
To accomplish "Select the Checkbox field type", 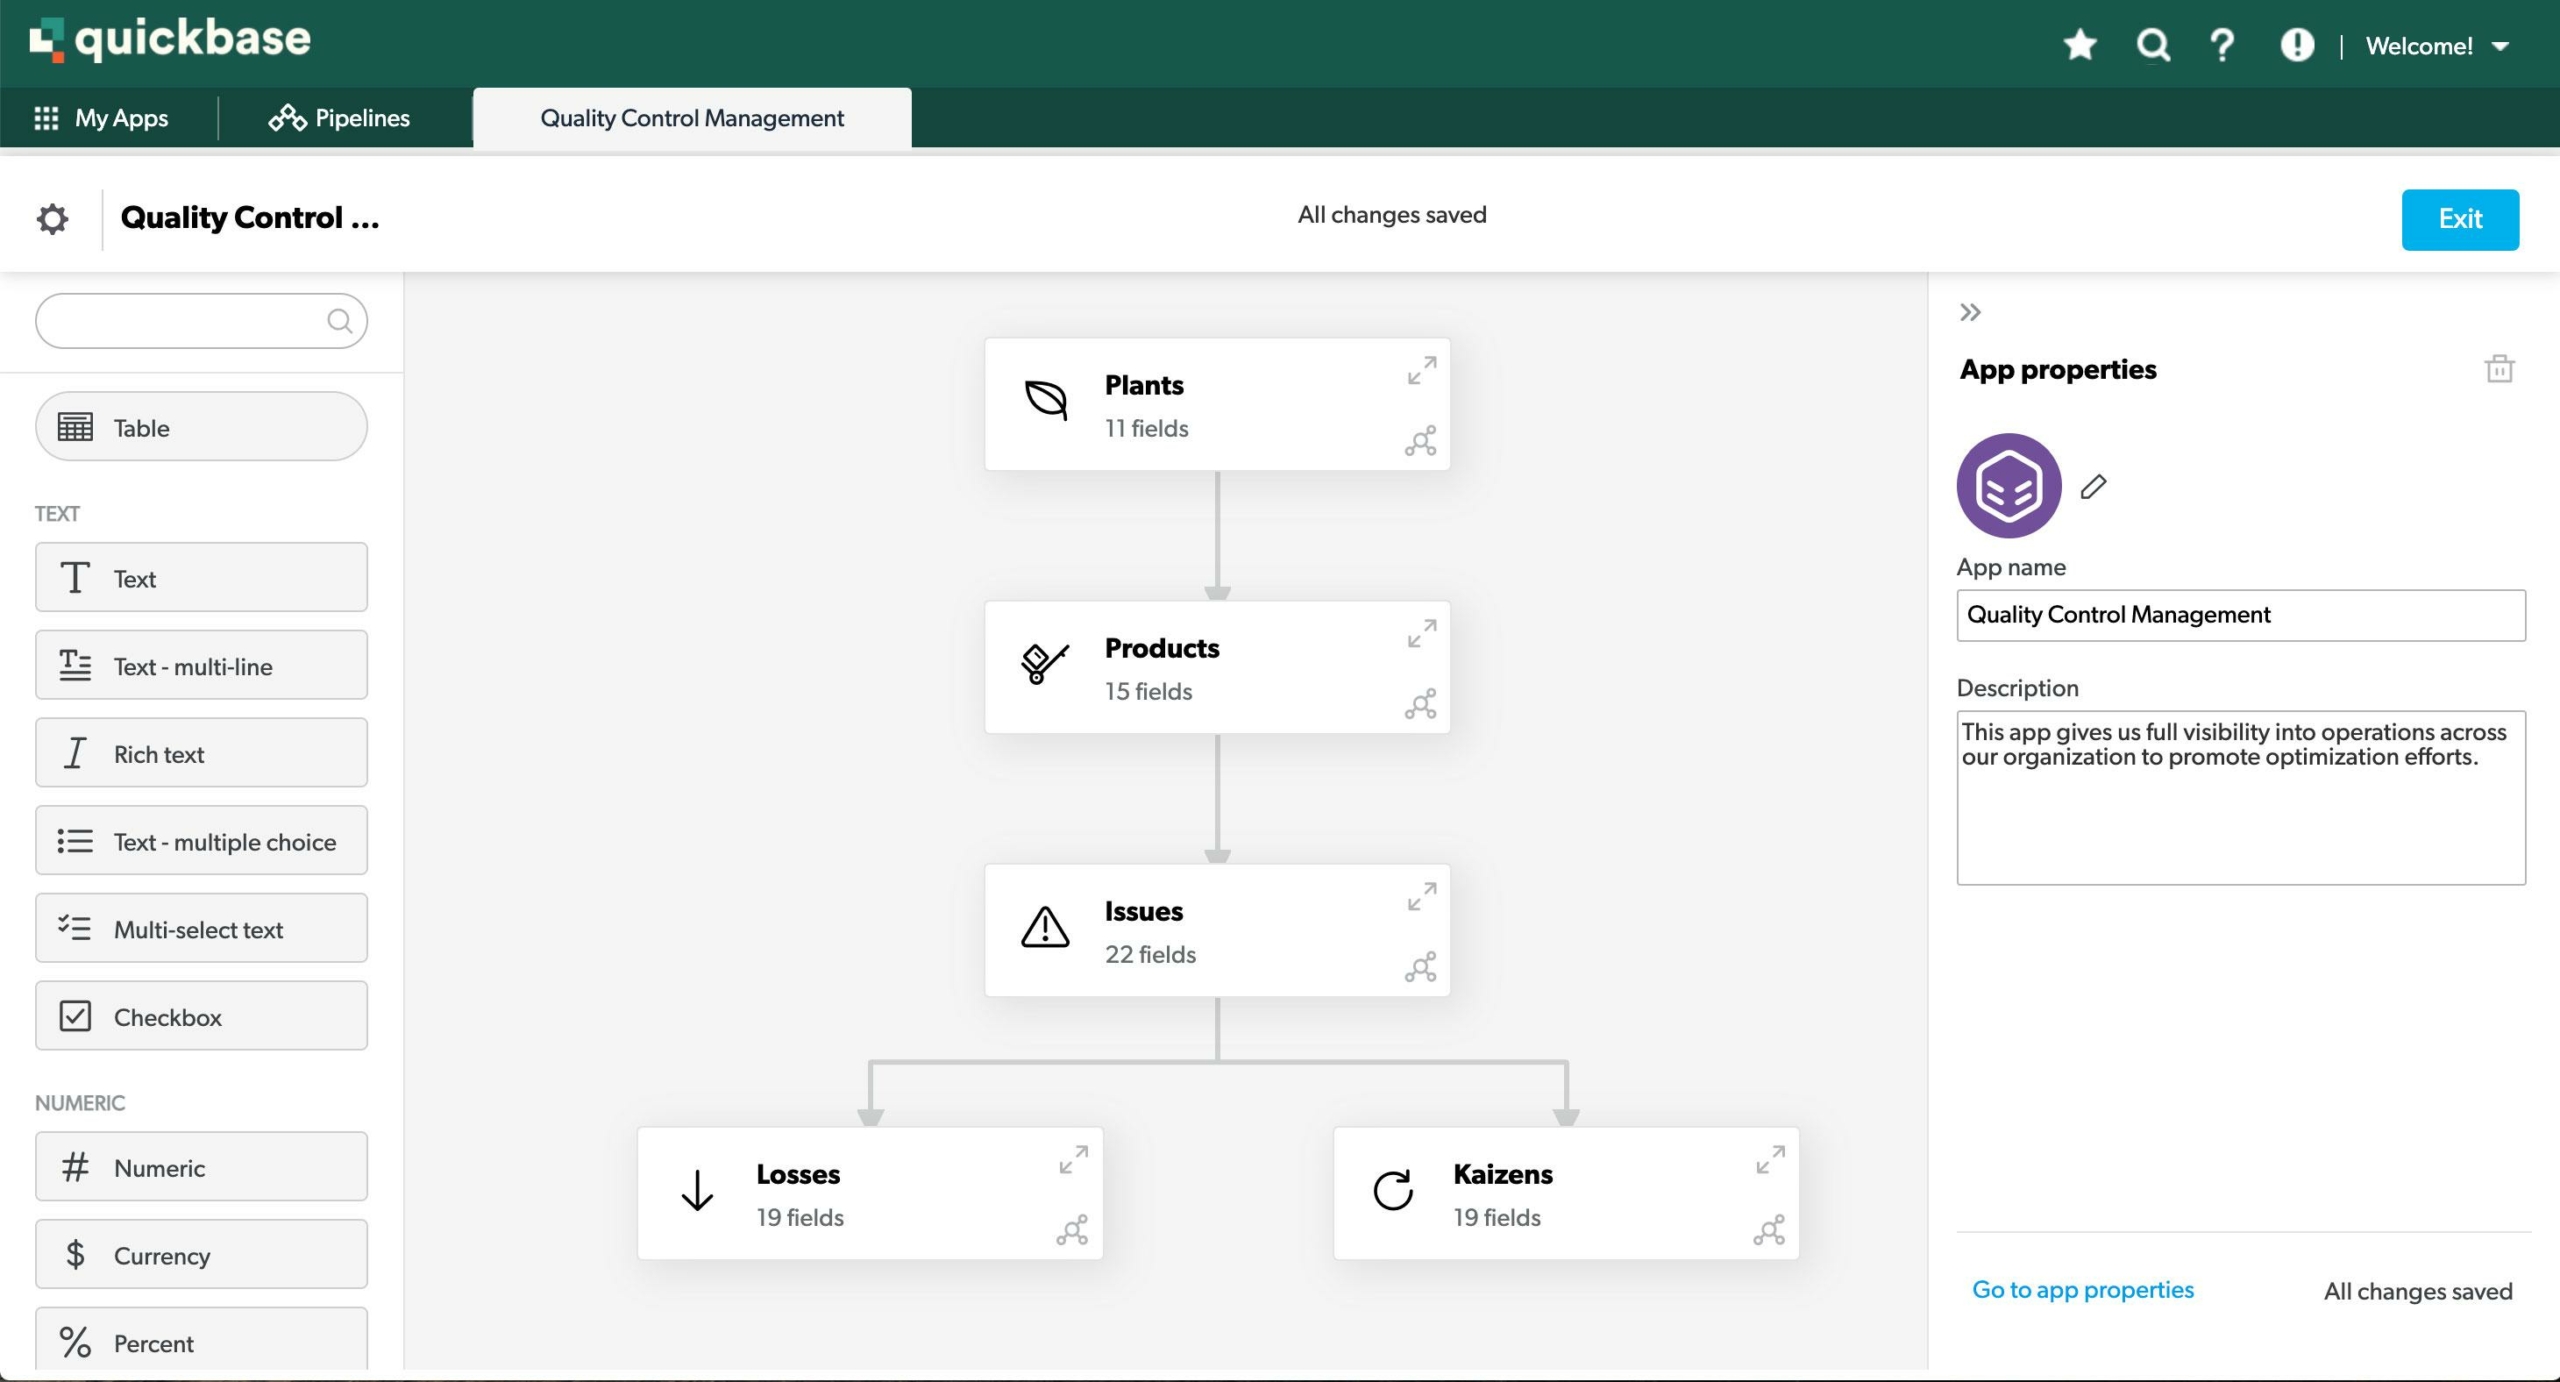I will coord(201,1016).
